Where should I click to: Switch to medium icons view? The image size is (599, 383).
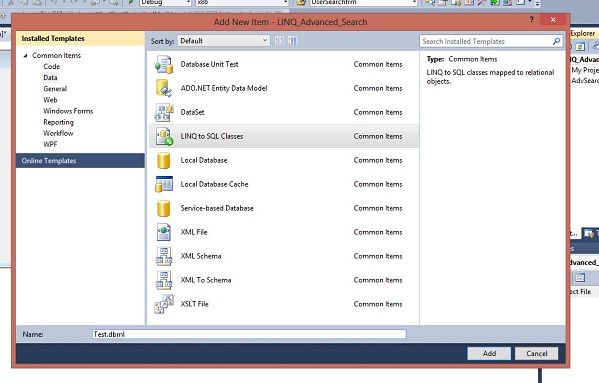pos(293,41)
